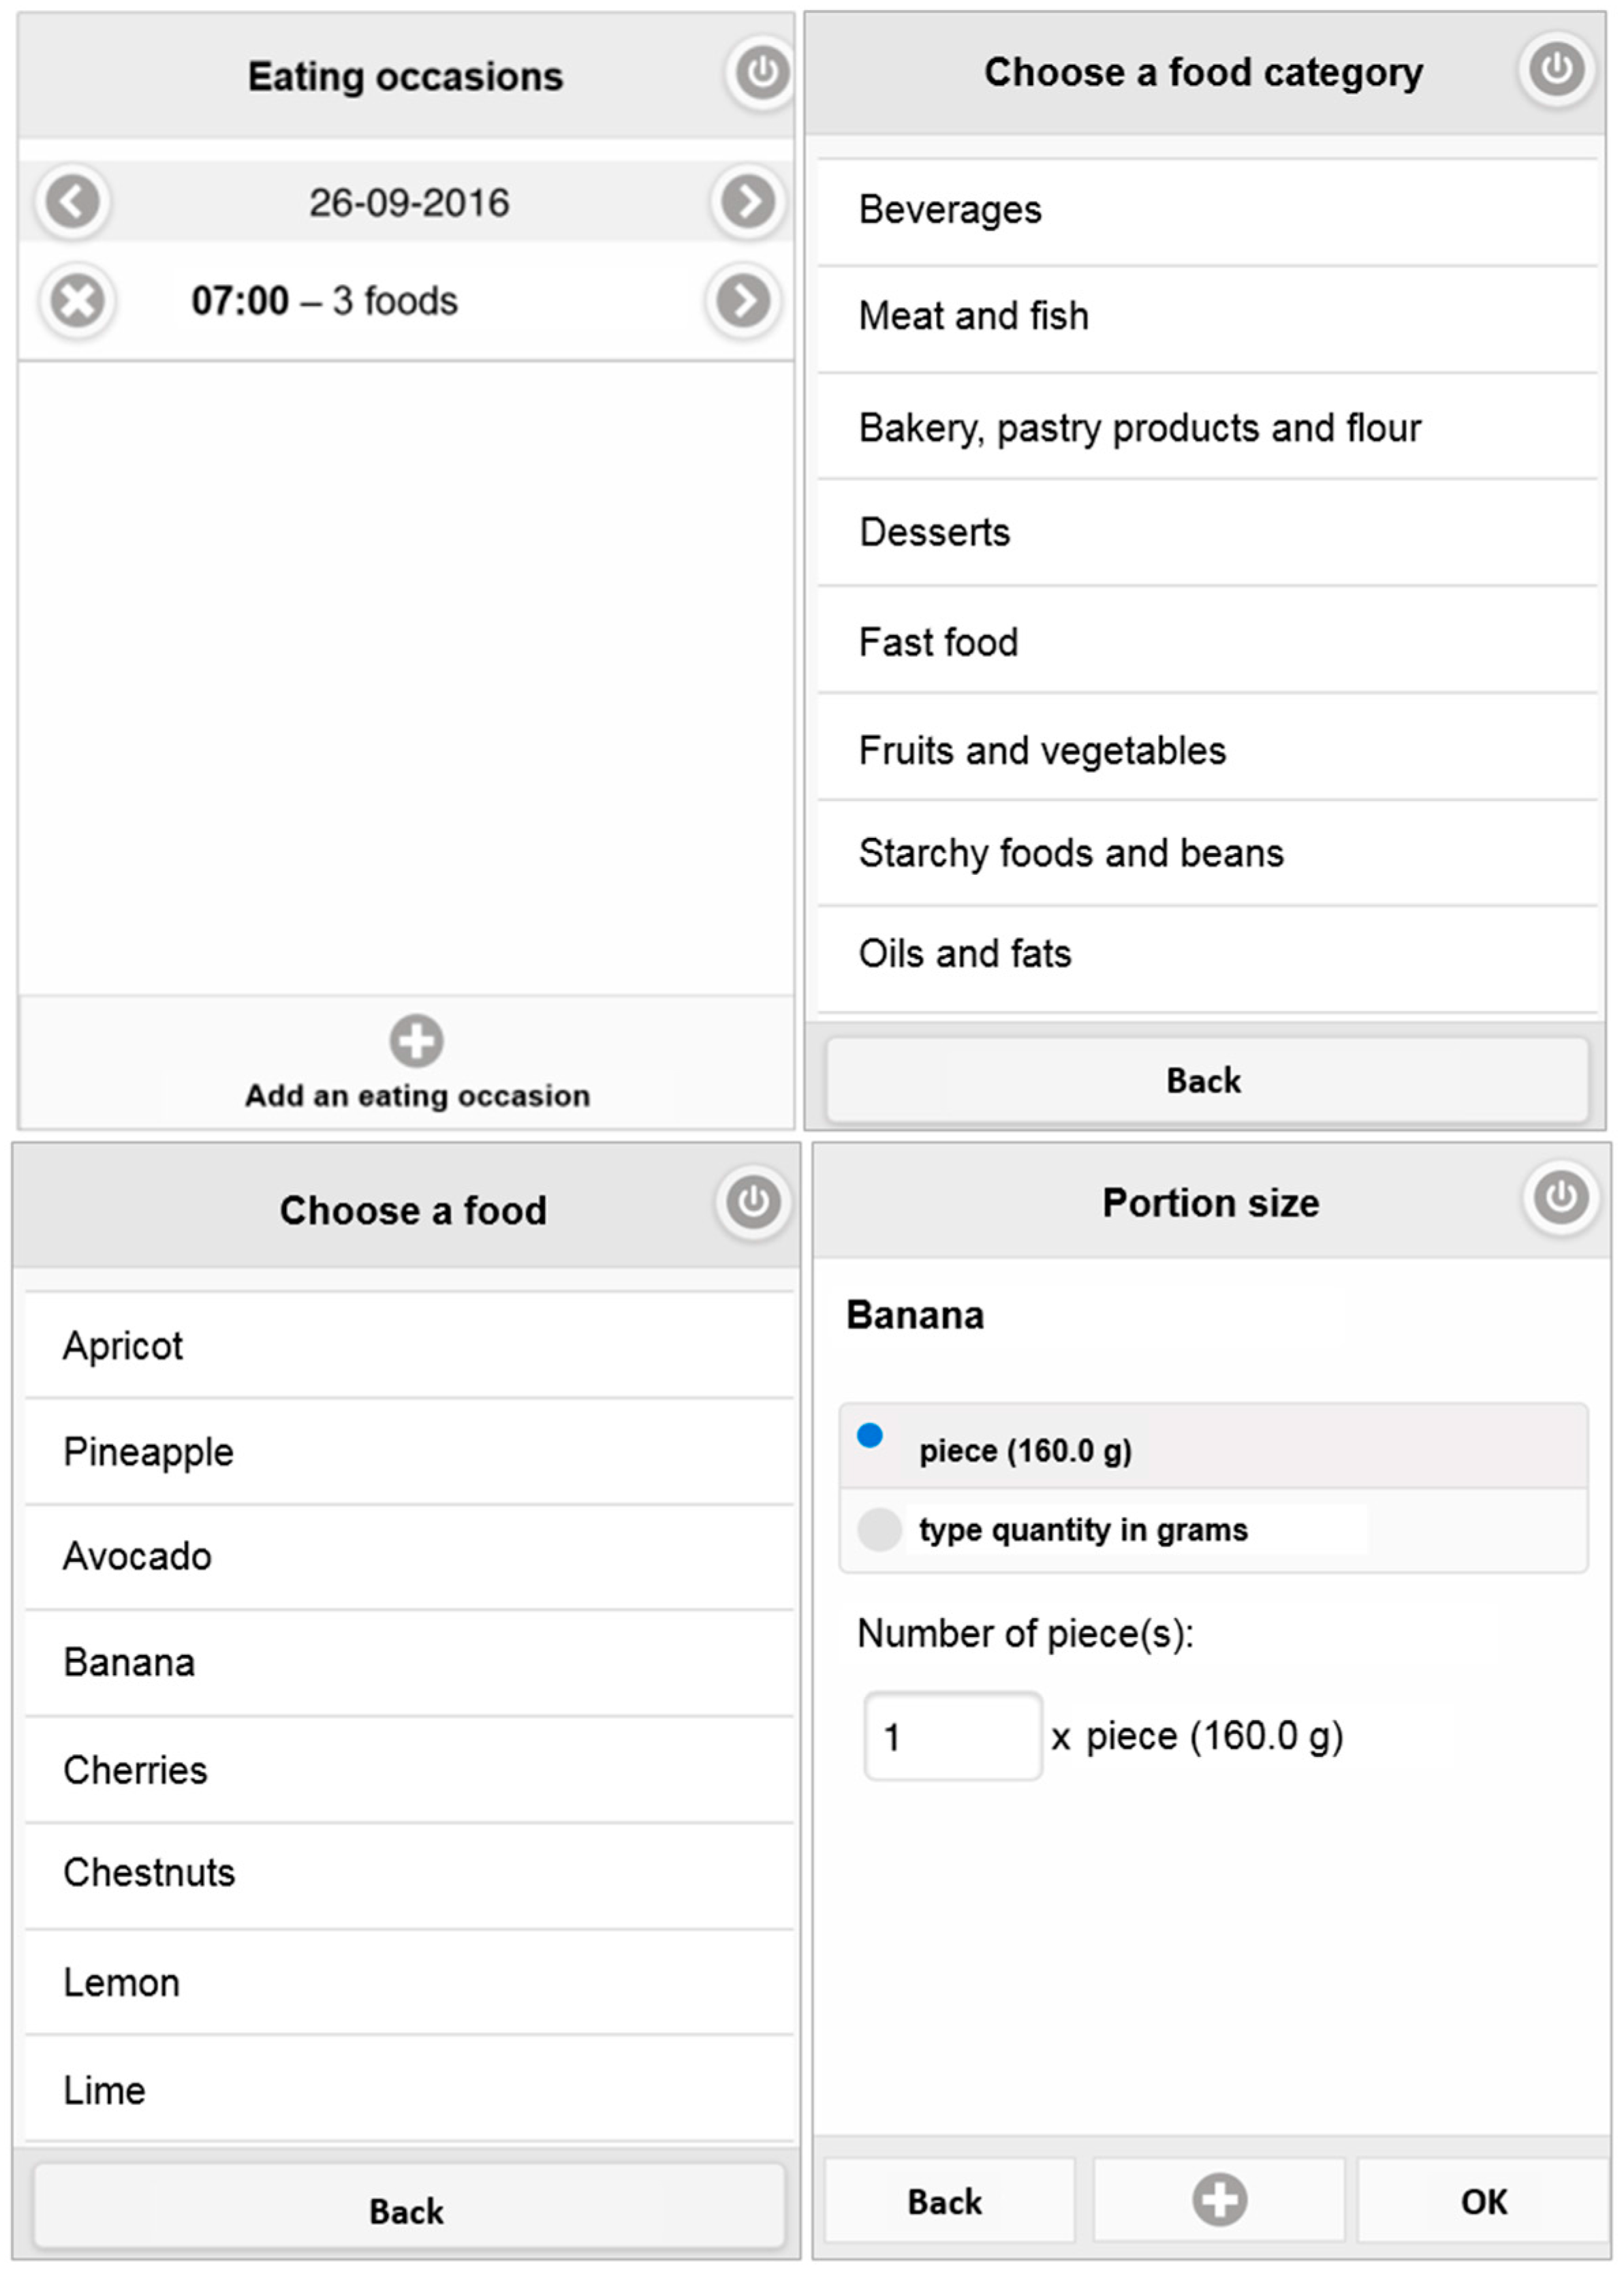Click the number of pieces input field

coord(952,1736)
